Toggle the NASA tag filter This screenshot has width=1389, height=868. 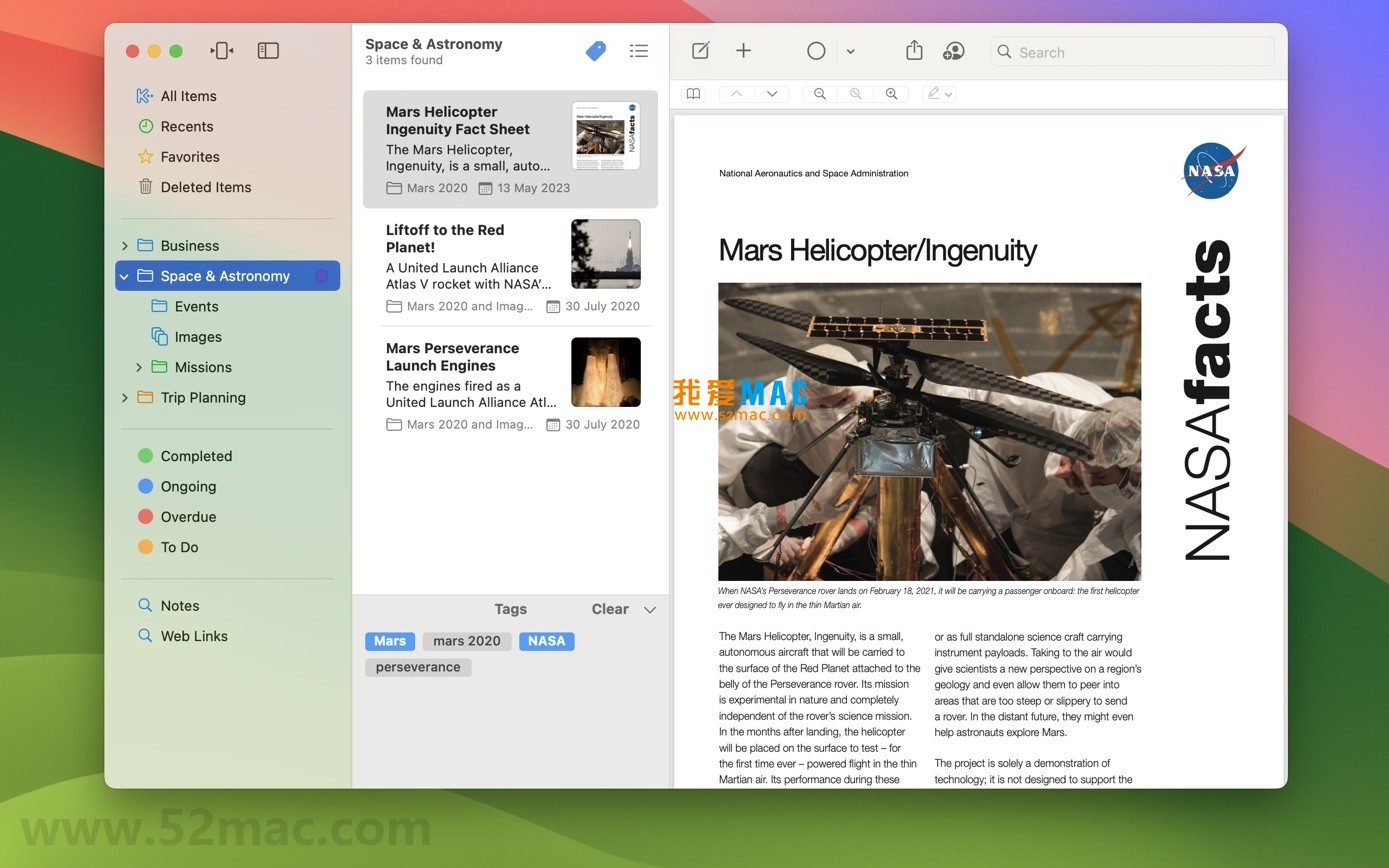[x=546, y=641]
